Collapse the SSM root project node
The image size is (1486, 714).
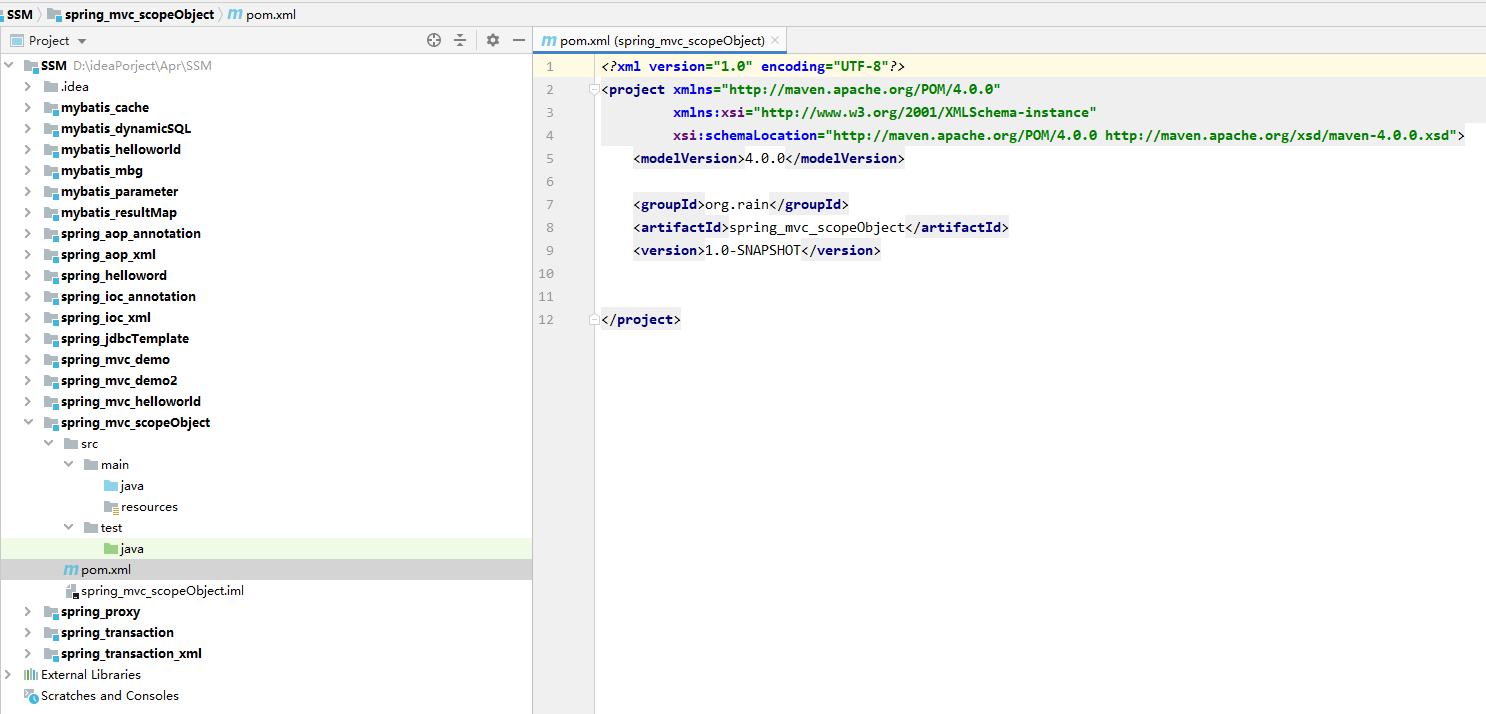click(x=9, y=66)
